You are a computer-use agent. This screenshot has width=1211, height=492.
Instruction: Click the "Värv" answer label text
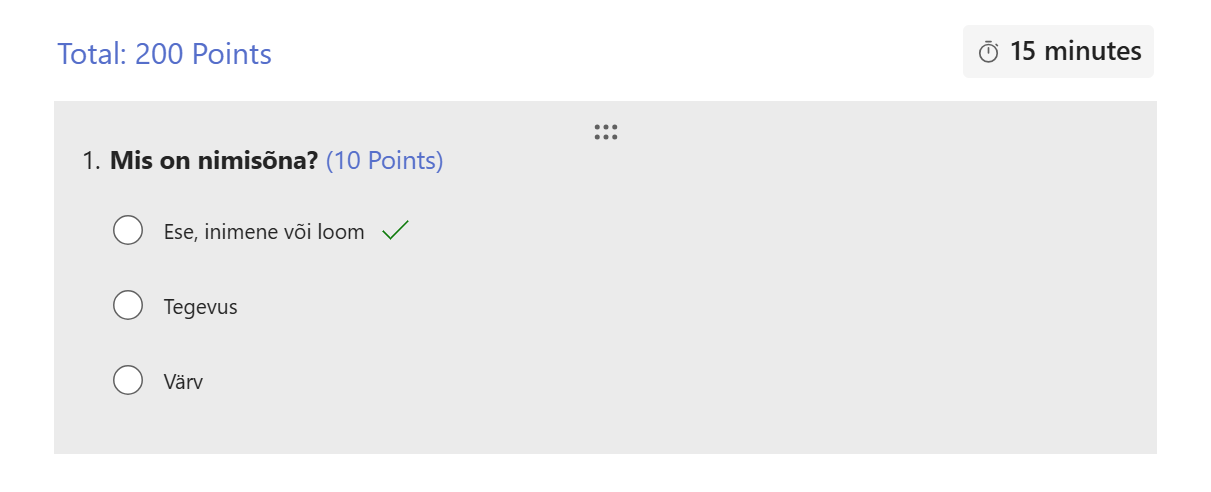click(x=183, y=382)
